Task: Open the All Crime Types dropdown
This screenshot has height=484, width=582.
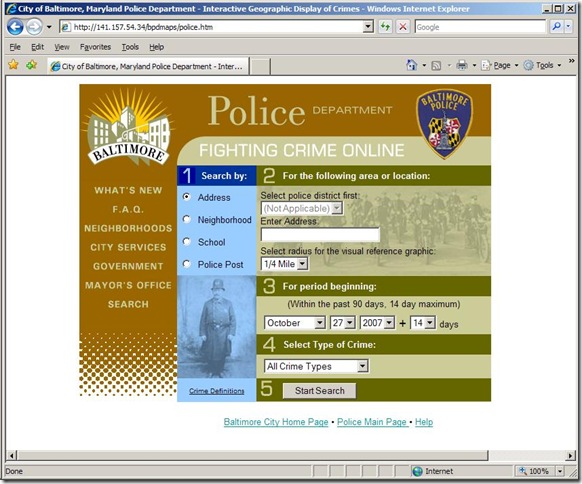Action: click(x=316, y=366)
